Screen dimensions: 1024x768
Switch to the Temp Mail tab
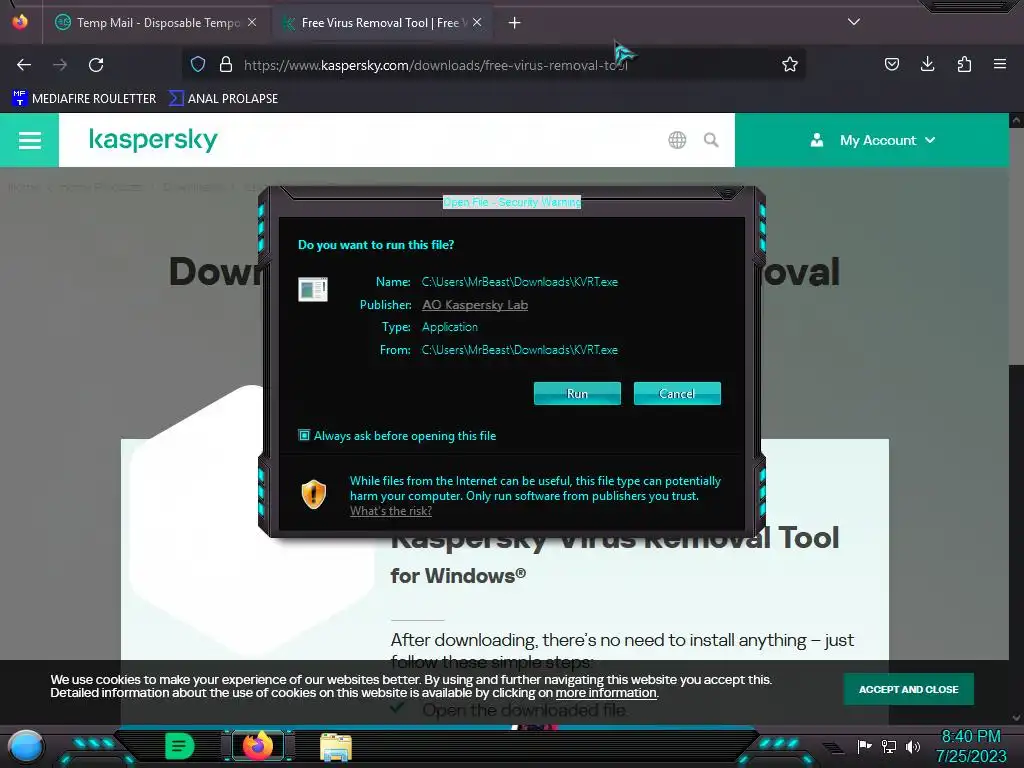coord(157,23)
